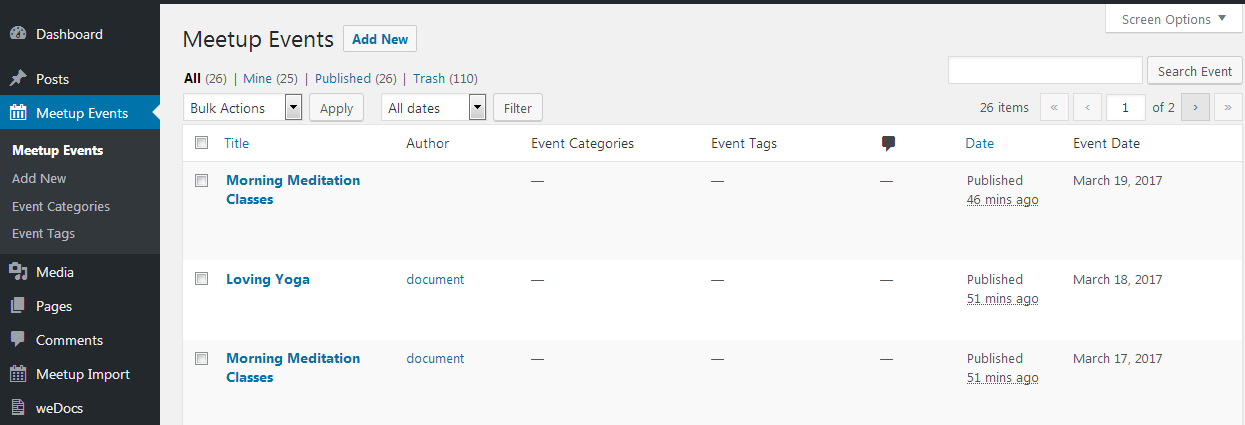Click the Event Categories column header
Screen dimensions: 1245x425
point(582,143)
